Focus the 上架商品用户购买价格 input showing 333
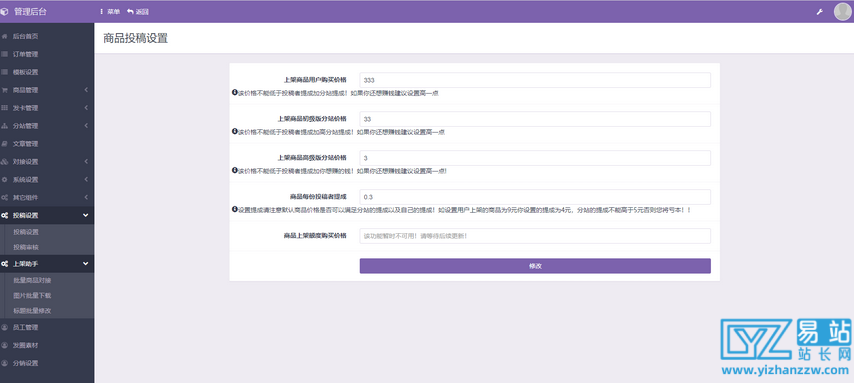The width and height of the screenshot is (854, 383). 535,80
